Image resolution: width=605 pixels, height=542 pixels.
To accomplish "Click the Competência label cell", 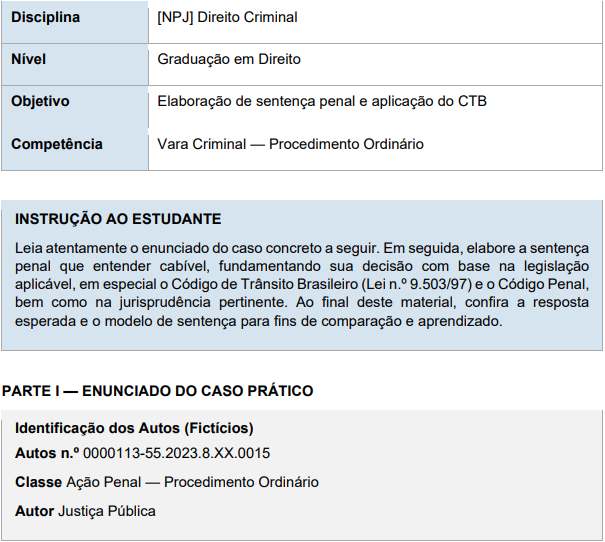I will click(x=75, y=149).
